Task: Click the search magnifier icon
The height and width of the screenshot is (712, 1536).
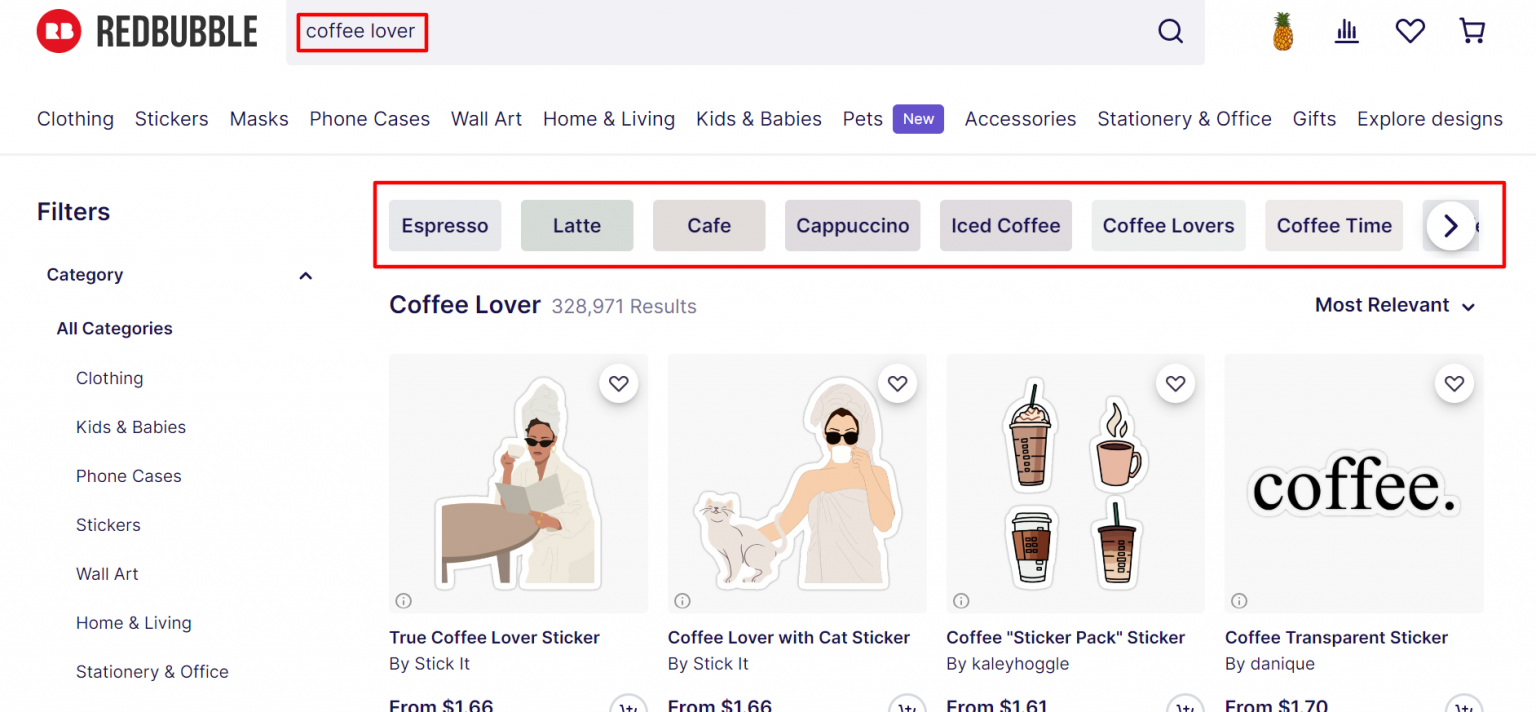Action: [1170, 31]
